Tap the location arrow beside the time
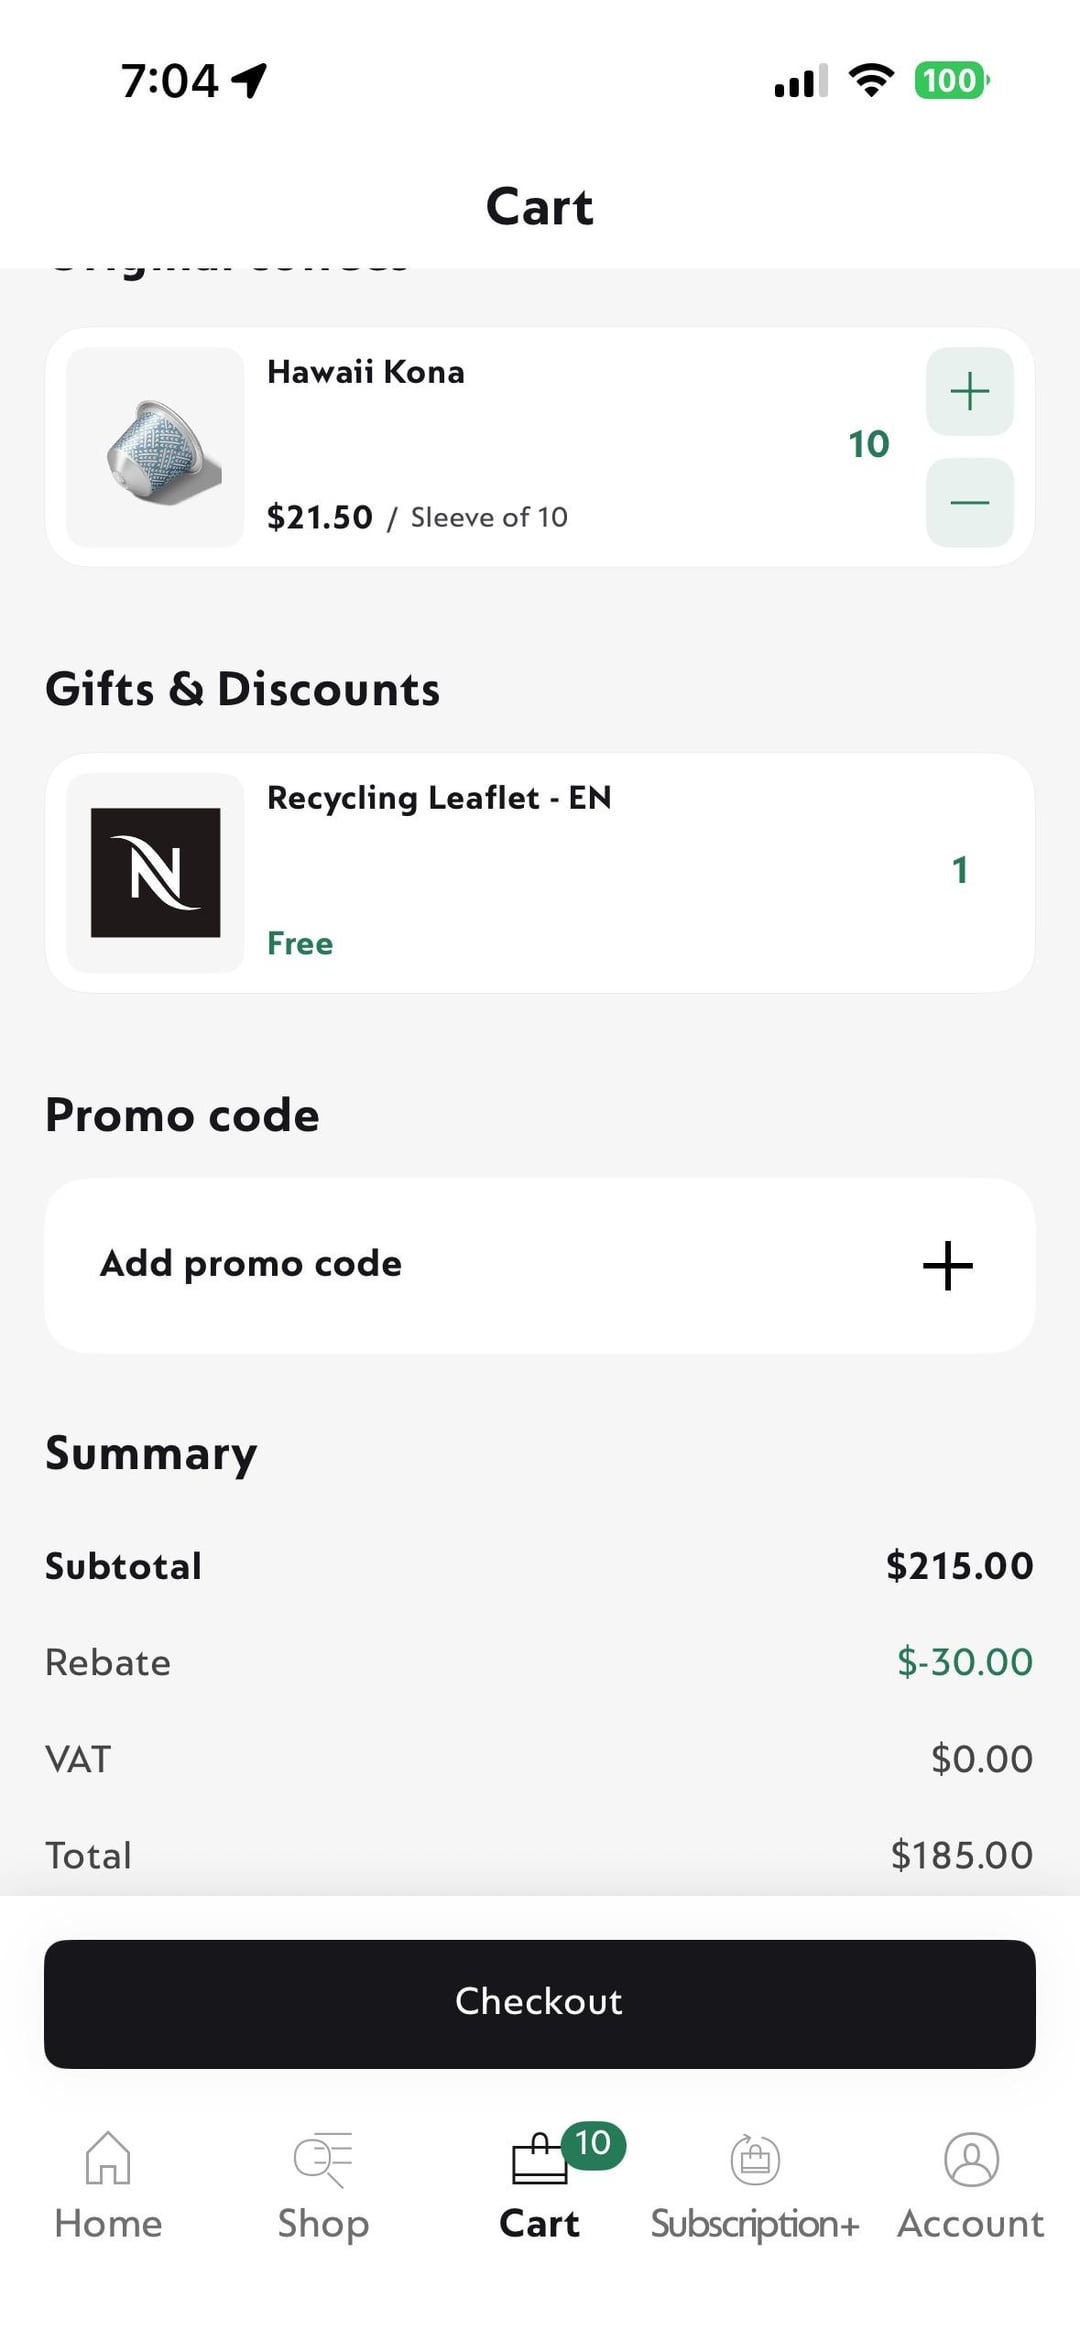This screenshot has height=2341, width=1080. point(249,80)
